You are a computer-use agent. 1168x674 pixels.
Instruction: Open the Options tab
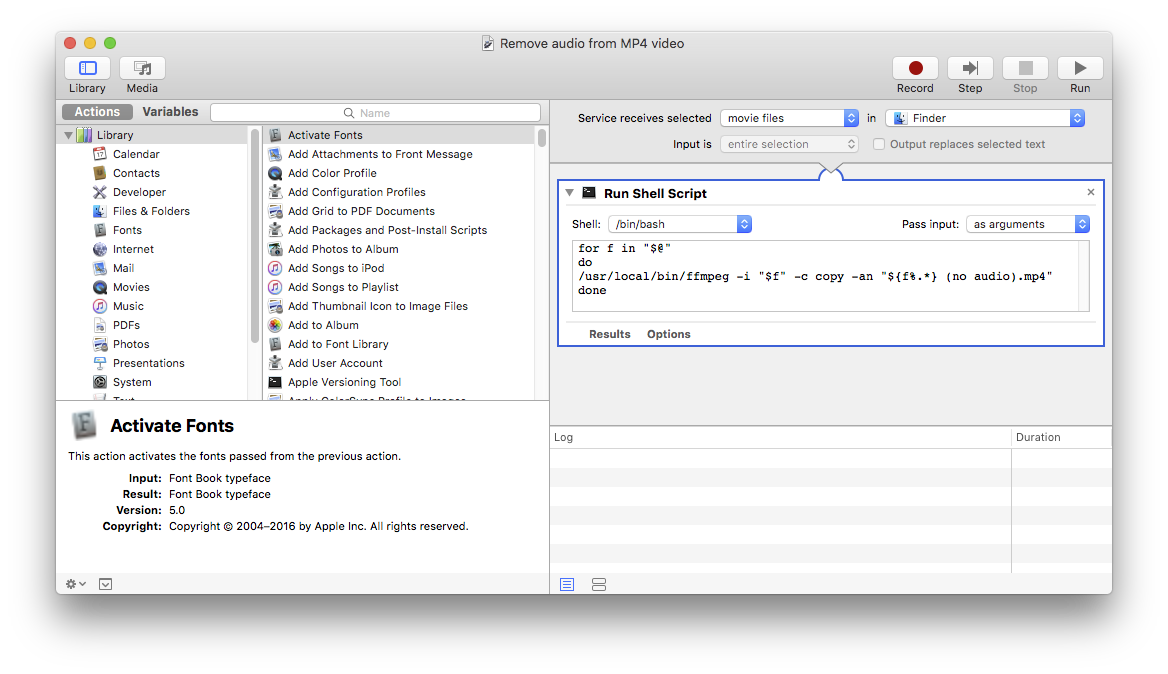(x=668, y=334)
